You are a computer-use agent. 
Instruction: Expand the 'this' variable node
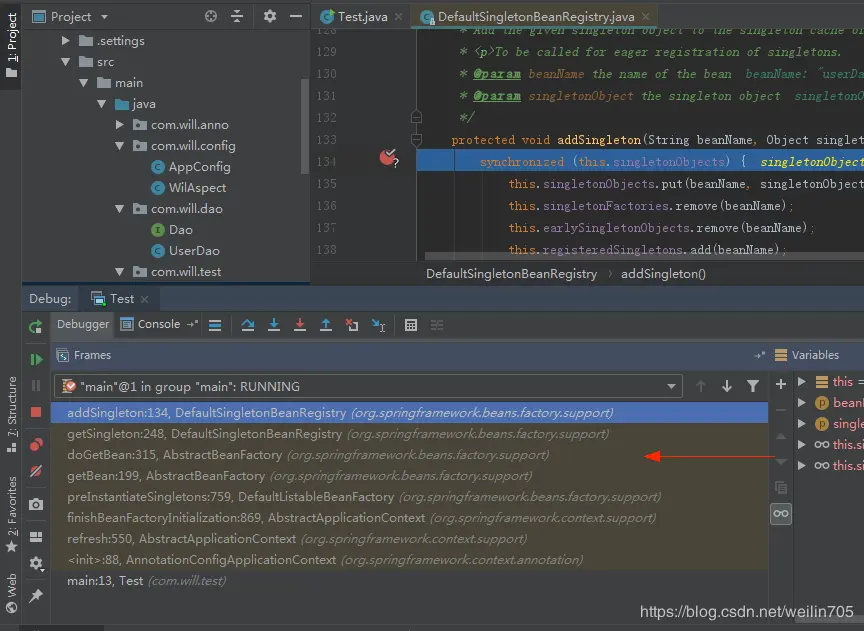pyautogui.click(x=802, y=381)
